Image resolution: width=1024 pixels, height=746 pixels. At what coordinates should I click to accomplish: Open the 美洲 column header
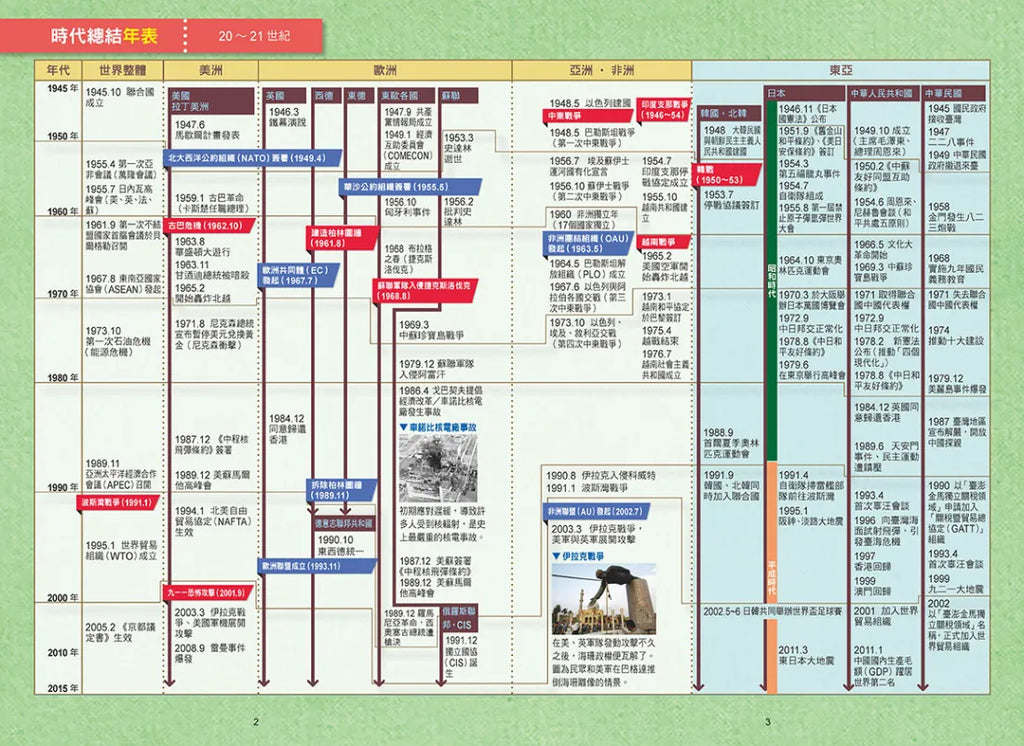point(211,71)
